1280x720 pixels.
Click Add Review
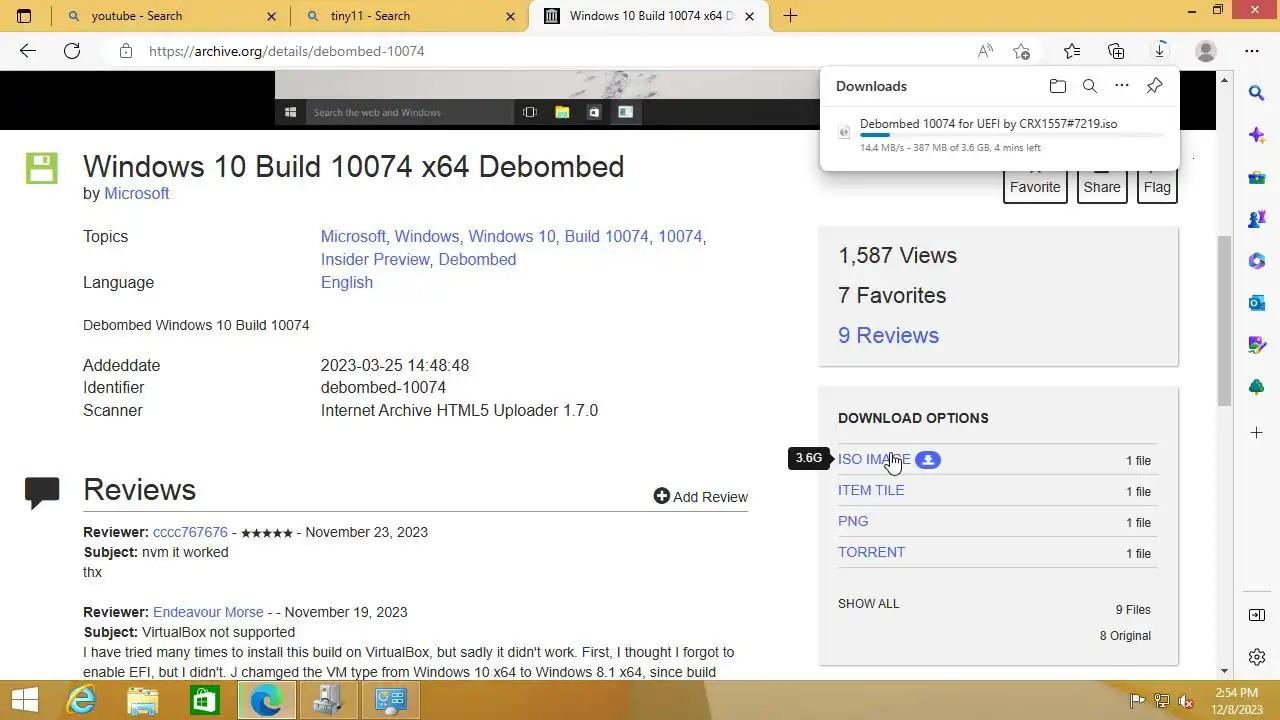pyautogui.click(x=701, y=497)
